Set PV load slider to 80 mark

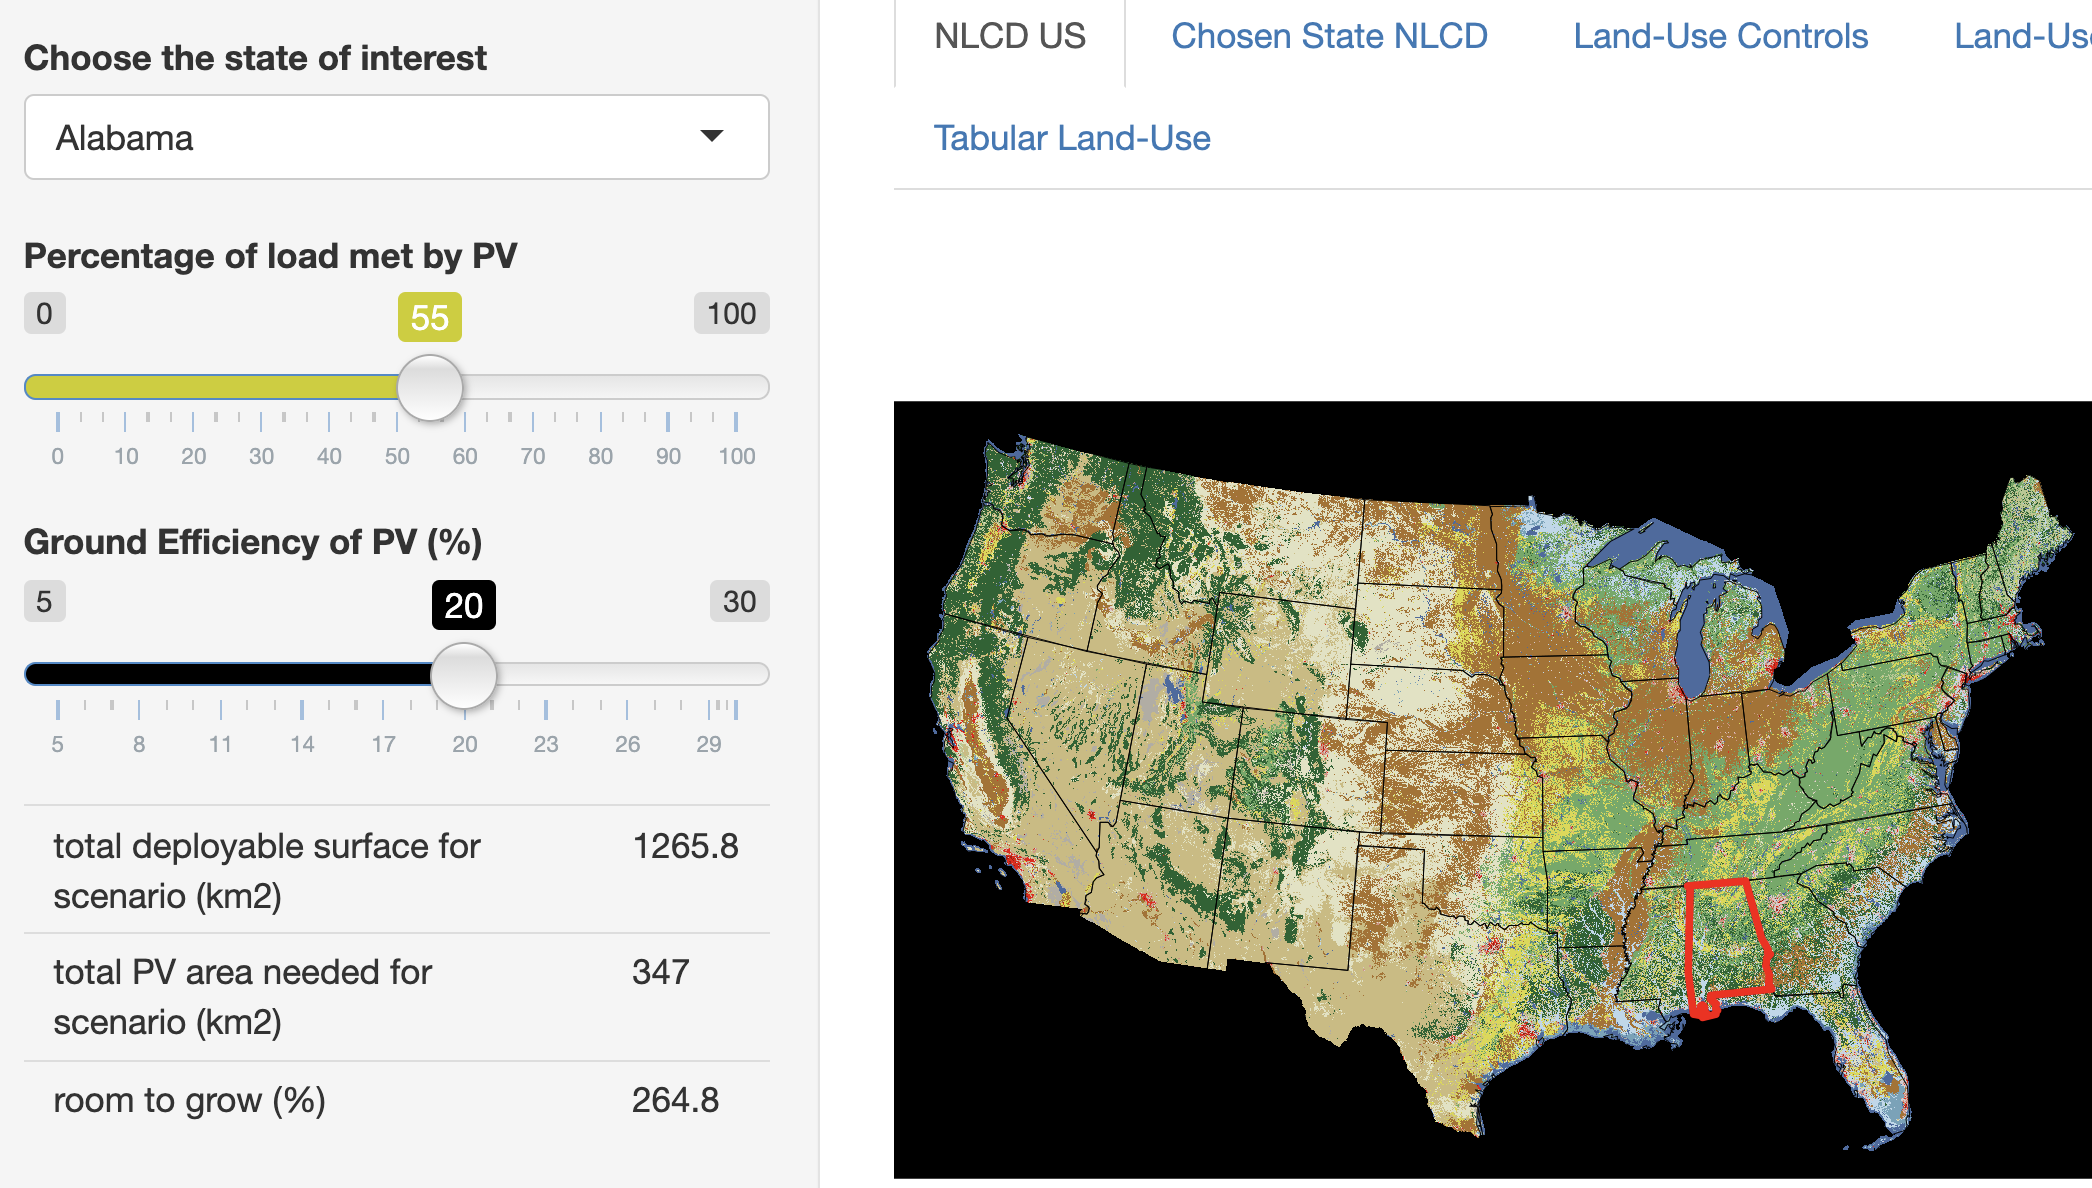point(600,387)
